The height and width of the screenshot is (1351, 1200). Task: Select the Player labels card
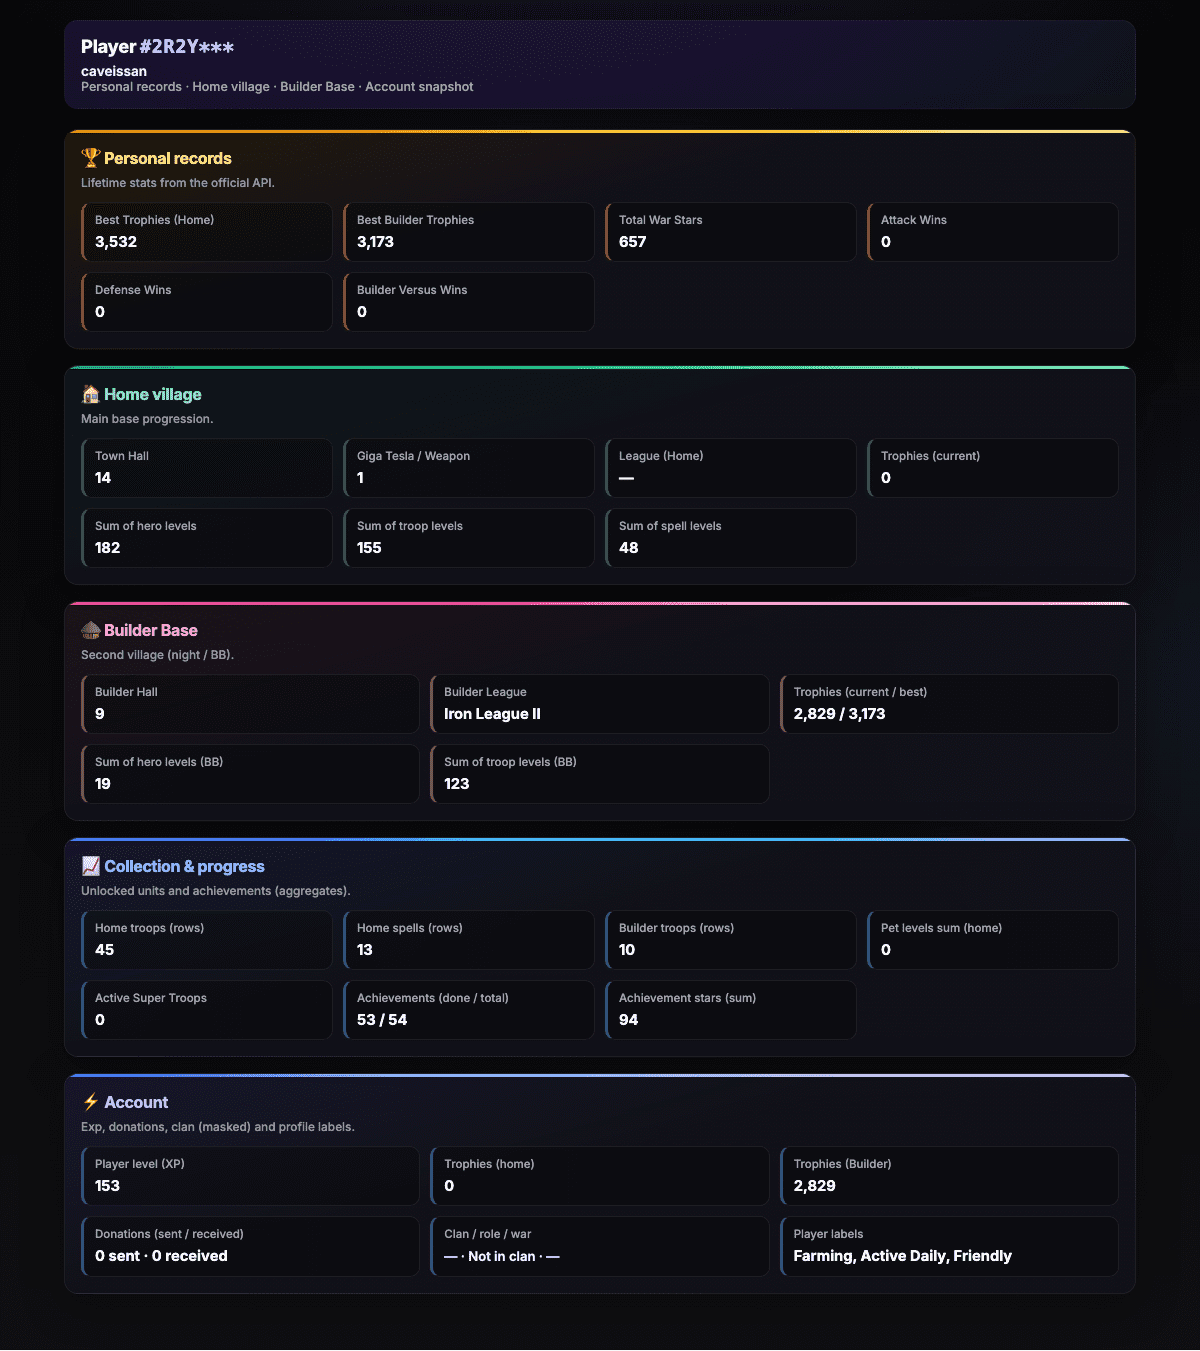(x=949, y=1246)
